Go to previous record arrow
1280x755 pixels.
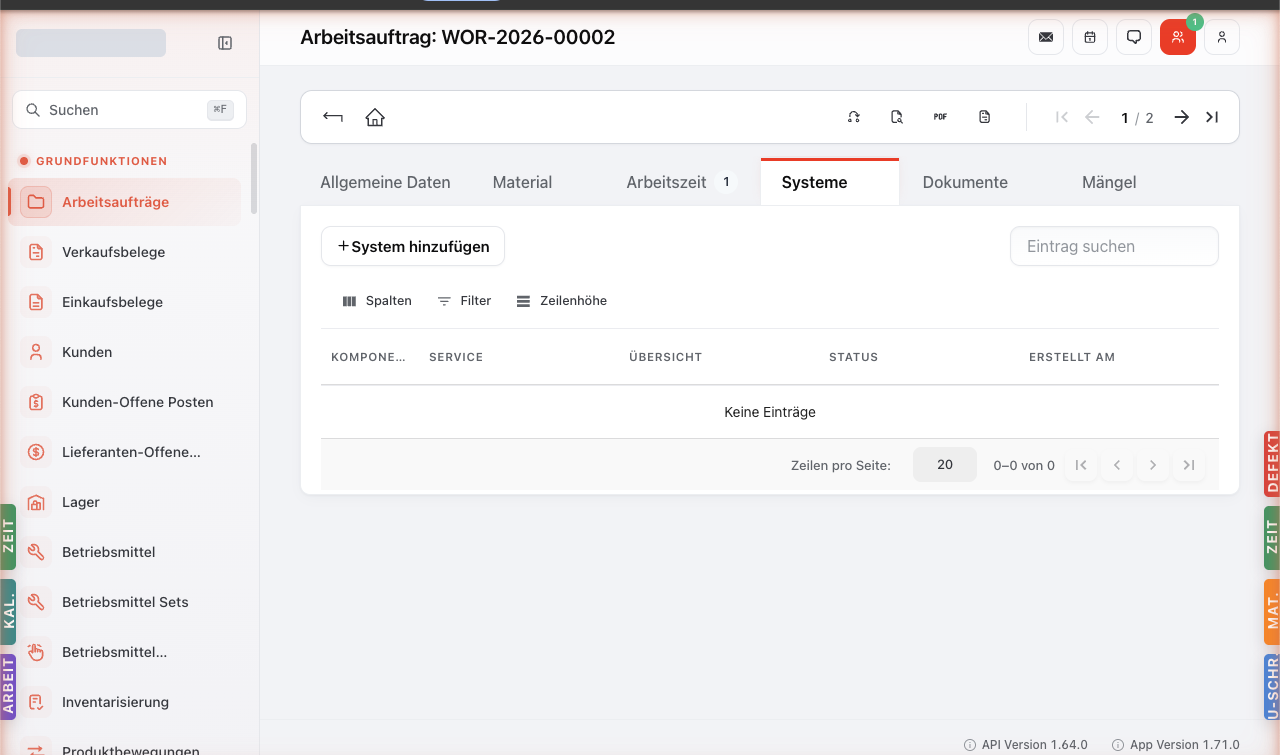1092,117
